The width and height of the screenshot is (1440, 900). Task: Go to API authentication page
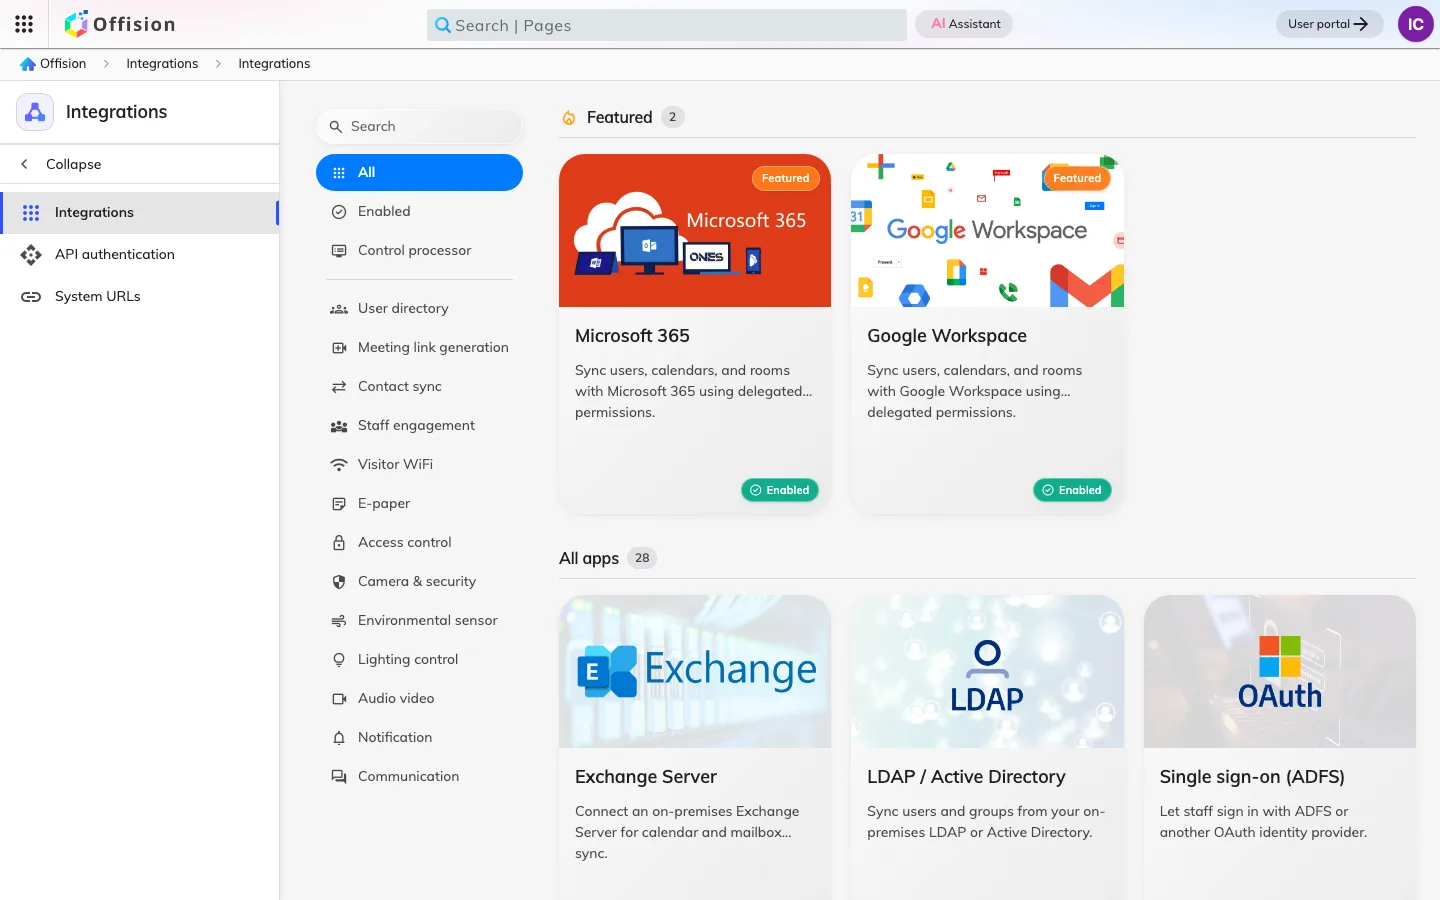click(x=139, y=255)
